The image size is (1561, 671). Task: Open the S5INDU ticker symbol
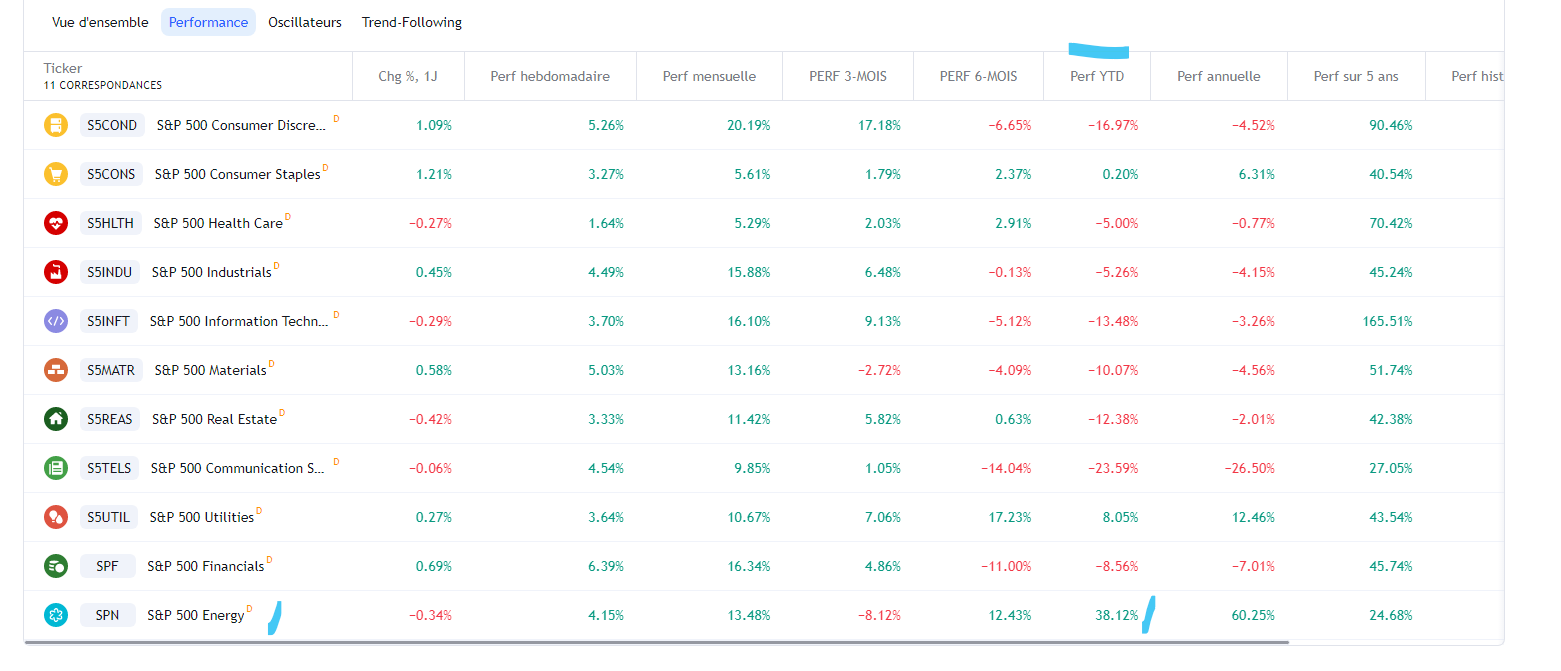tap(110, 272)
